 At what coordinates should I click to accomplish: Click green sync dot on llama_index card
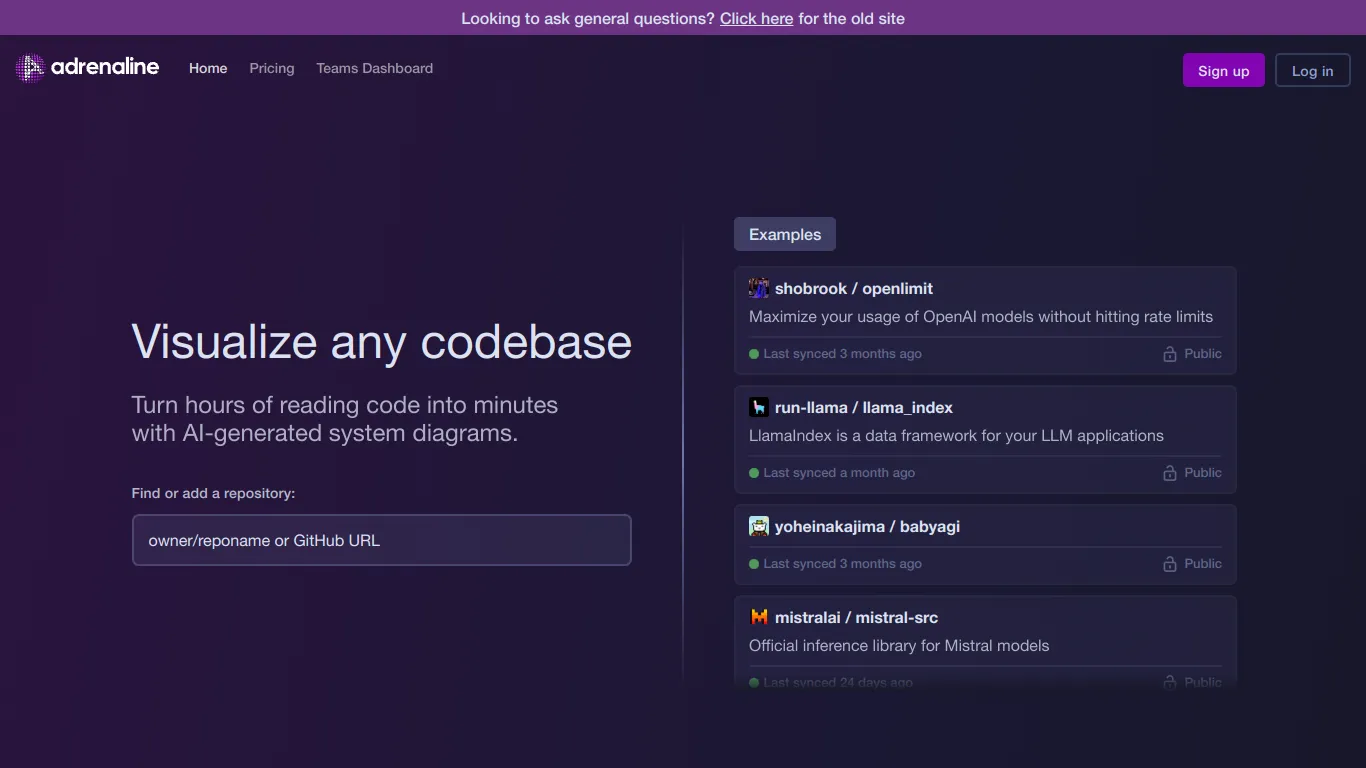click(754, 473)
